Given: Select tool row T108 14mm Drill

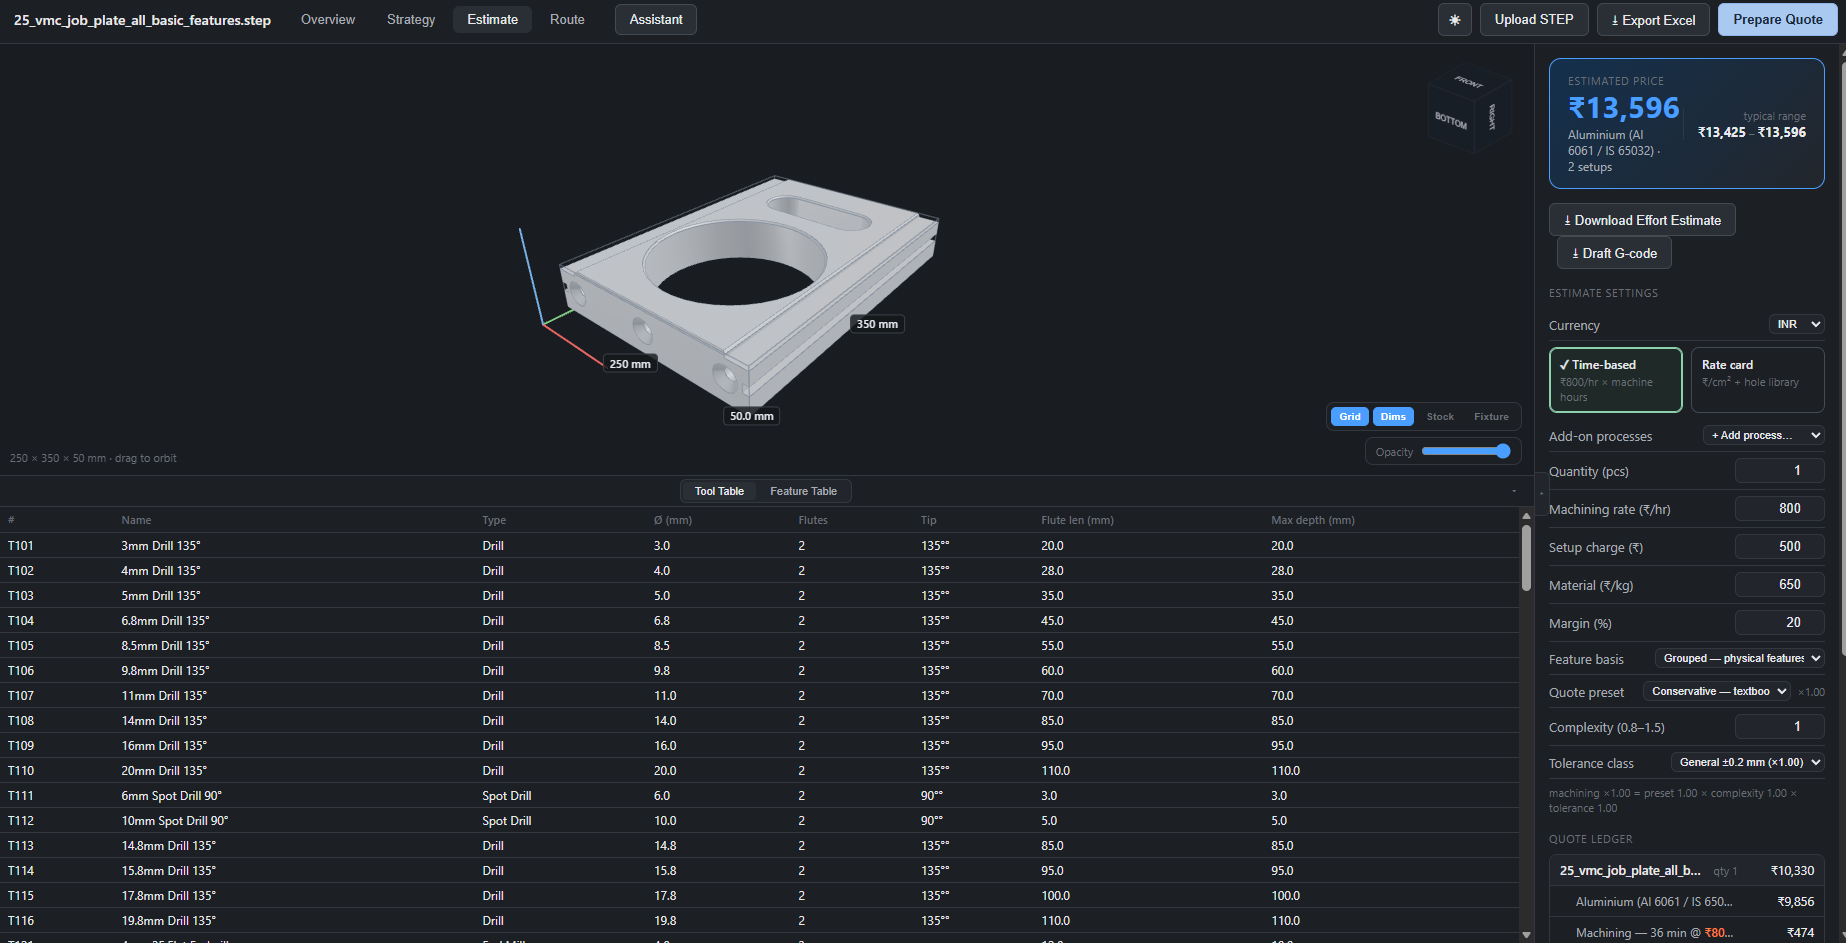Looking at the screenshot, I should pyautogui.click(x=760, y=721).
